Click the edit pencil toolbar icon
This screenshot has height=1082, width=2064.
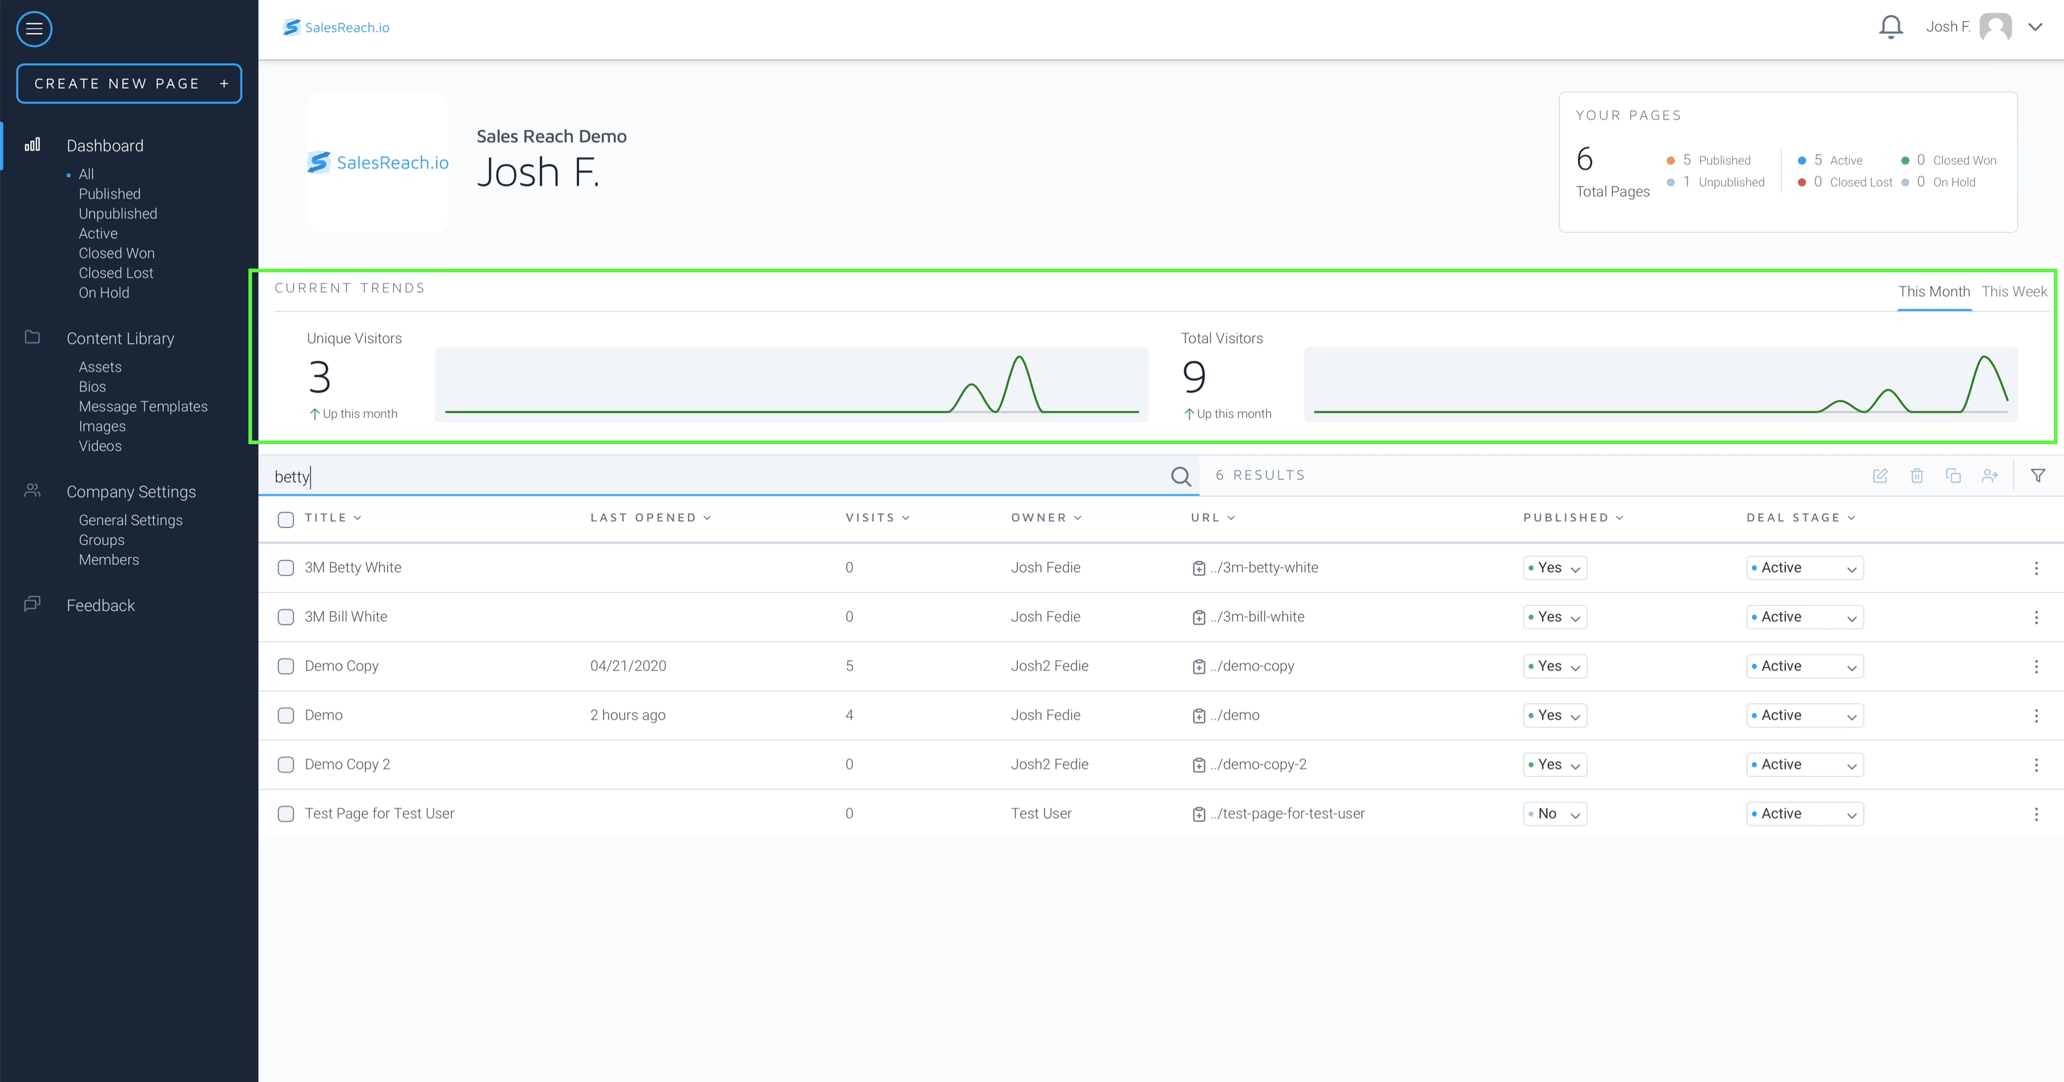[1880, 476]
